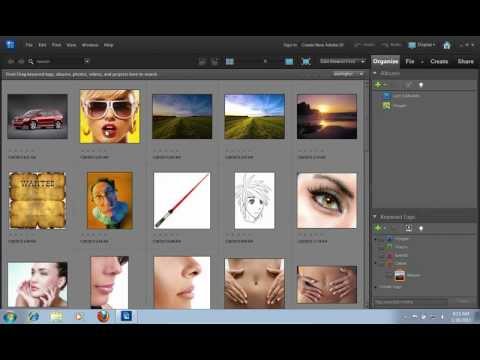480x360 pixels.
Task: Collapse the Albums panel triangle
Action: (x=375, y=73)
